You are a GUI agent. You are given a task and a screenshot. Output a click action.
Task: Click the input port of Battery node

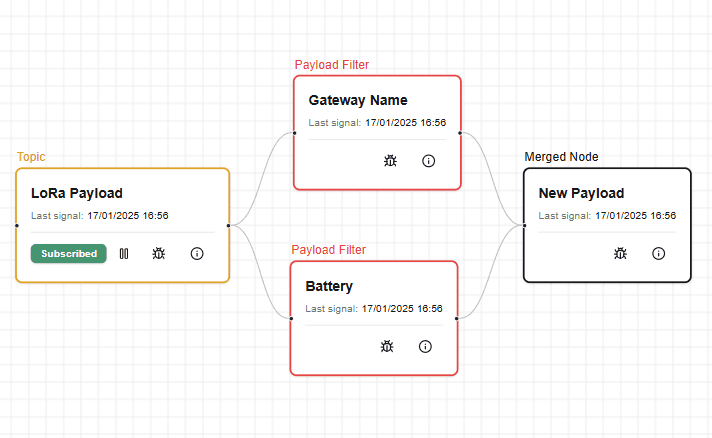click(291, 318)
